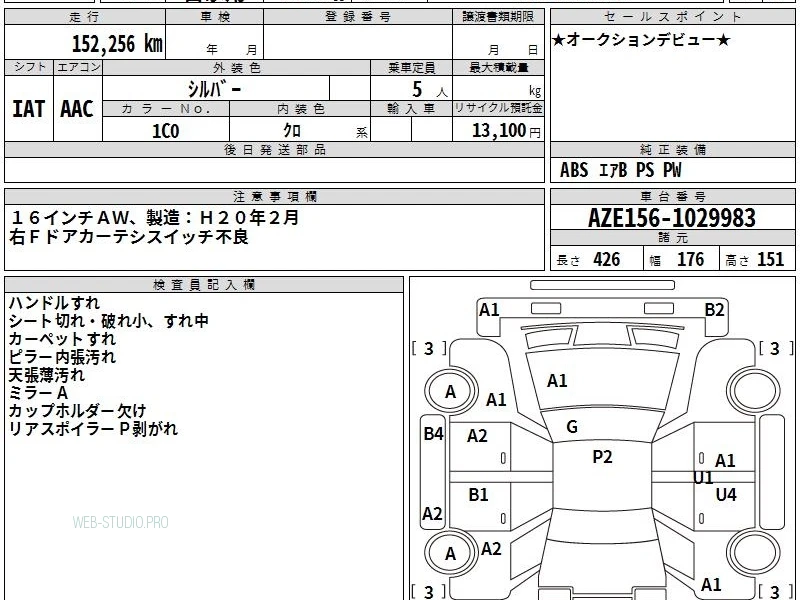Select the chassis number AZE156-1029983

[x=672, y=218]
